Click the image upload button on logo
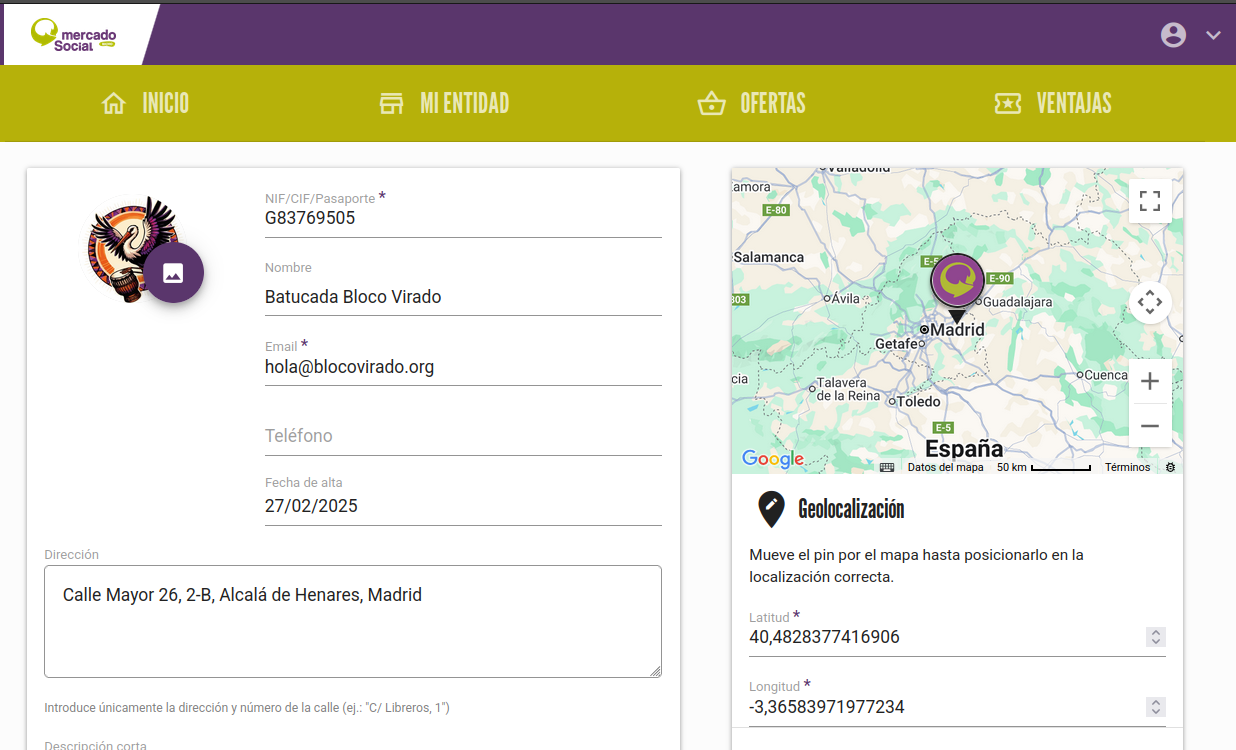This screenshot has height=750, width=1236. click(173, 273)
